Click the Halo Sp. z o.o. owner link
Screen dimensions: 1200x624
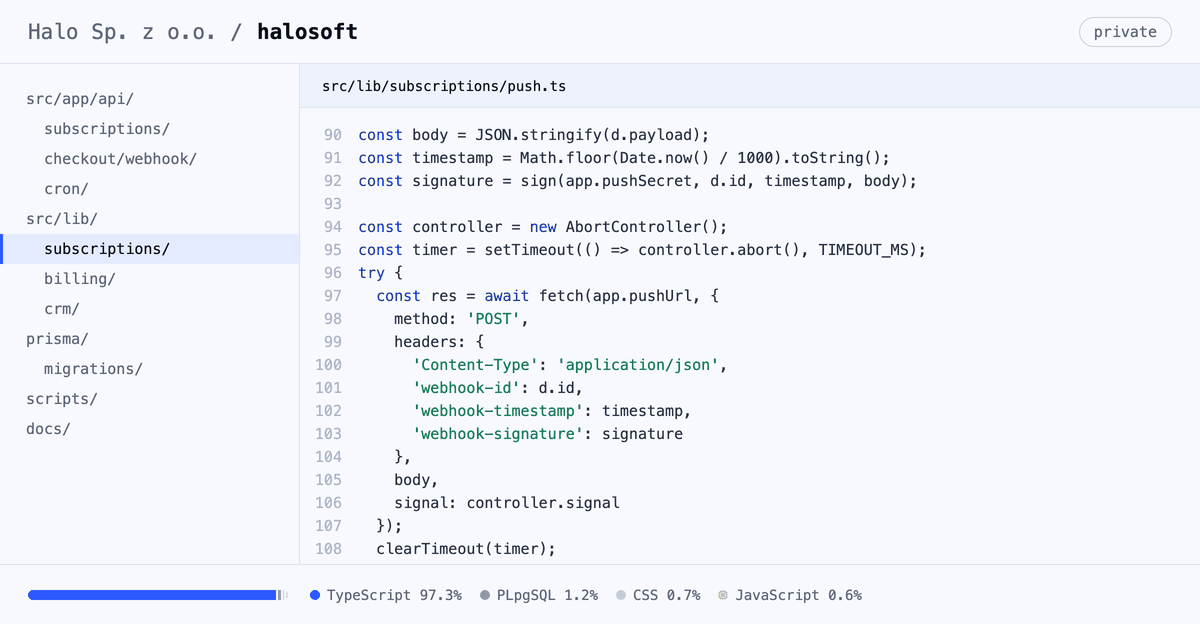coord(120,32)
